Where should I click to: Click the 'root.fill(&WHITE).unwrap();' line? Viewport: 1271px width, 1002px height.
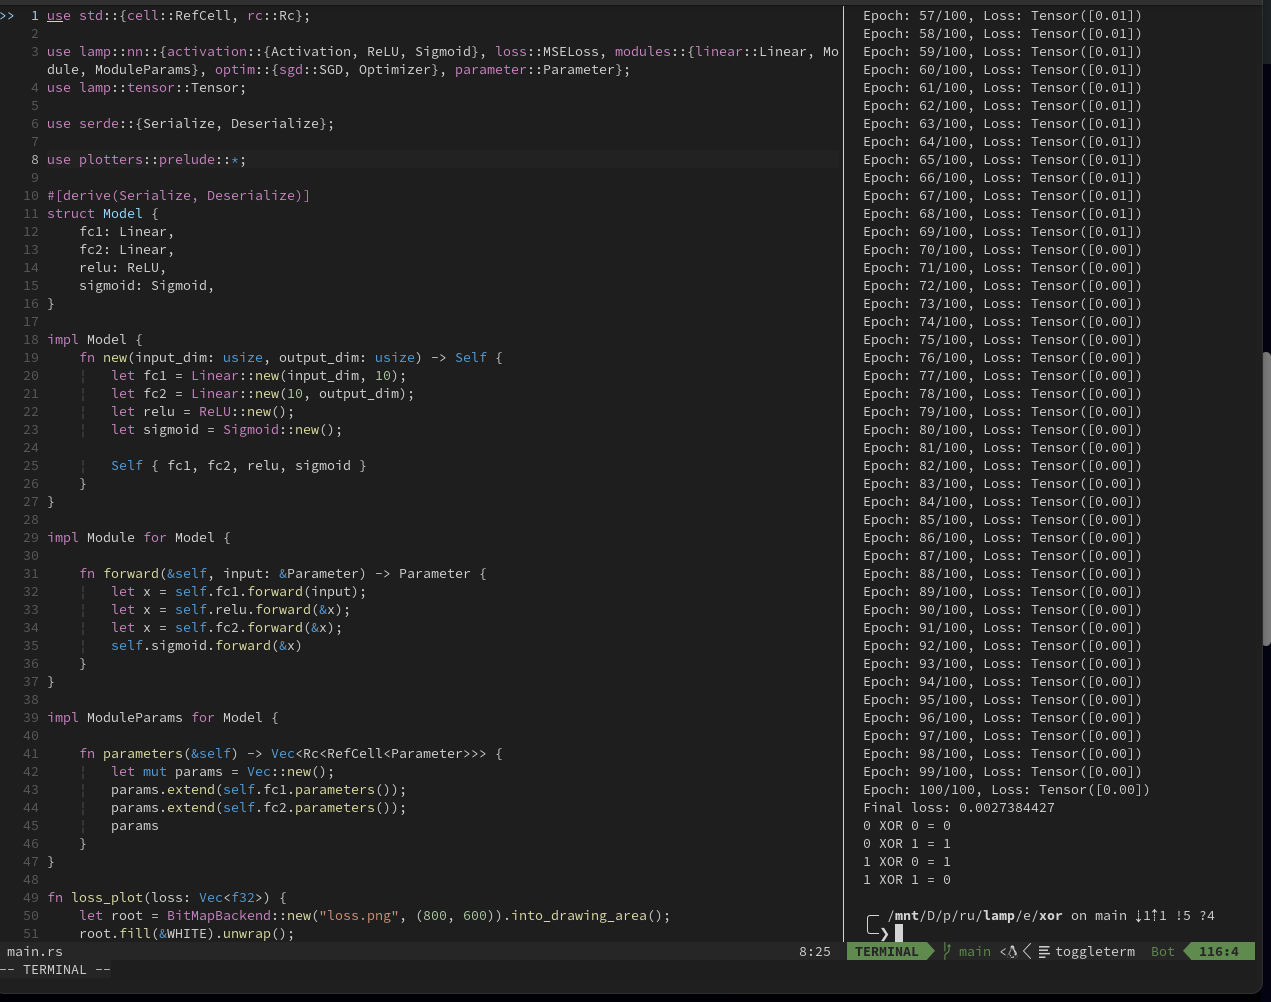187,933
